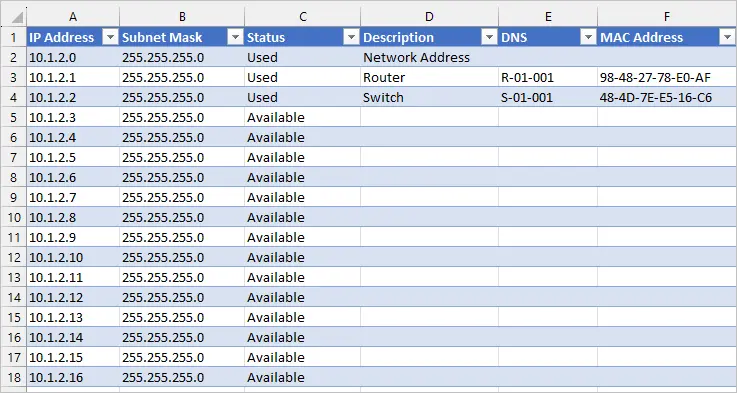
Task: Open the Status column filter dropdown
Action: 351,38
